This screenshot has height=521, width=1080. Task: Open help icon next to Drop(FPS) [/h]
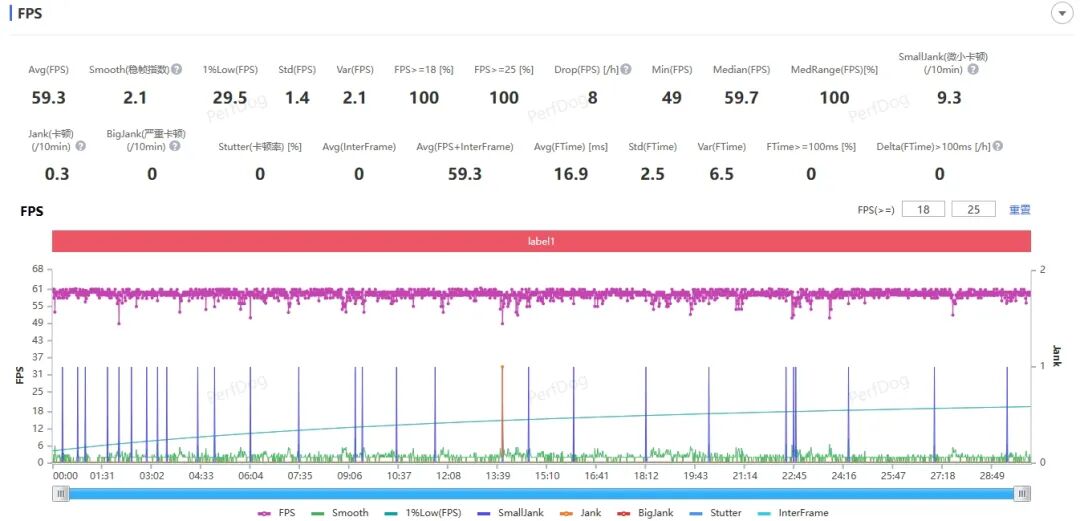point(625,70)
